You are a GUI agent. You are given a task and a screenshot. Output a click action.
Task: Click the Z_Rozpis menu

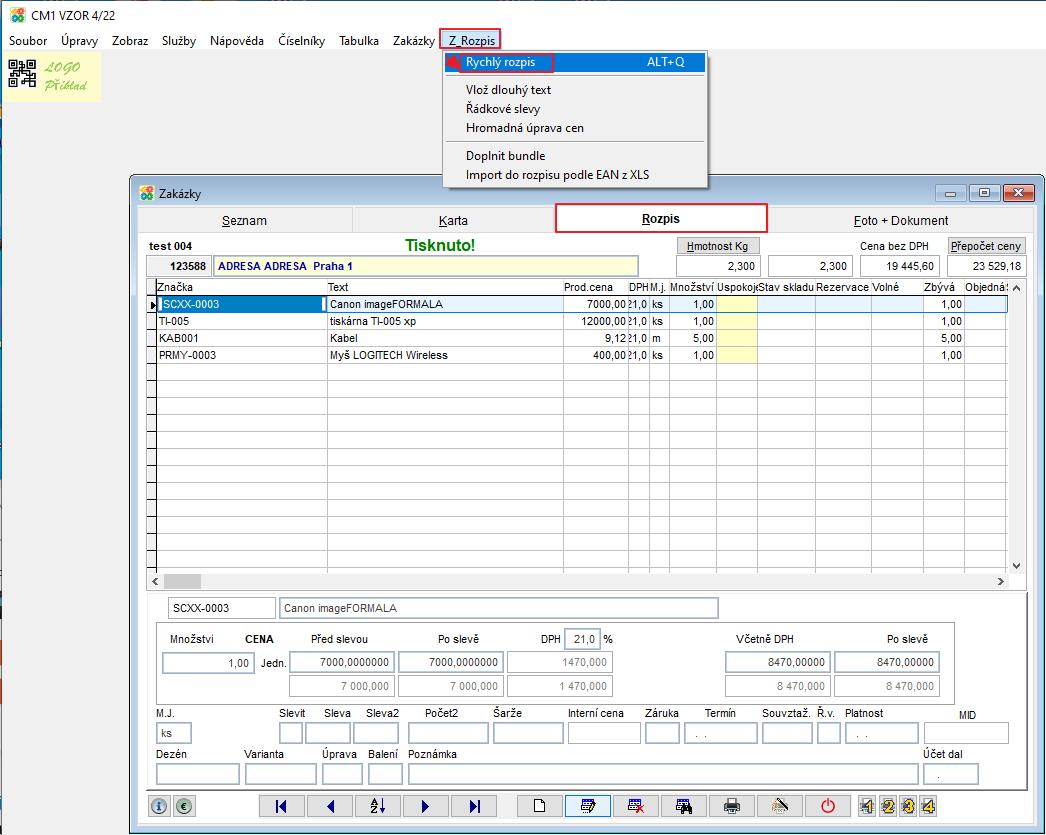coord(471,41)
